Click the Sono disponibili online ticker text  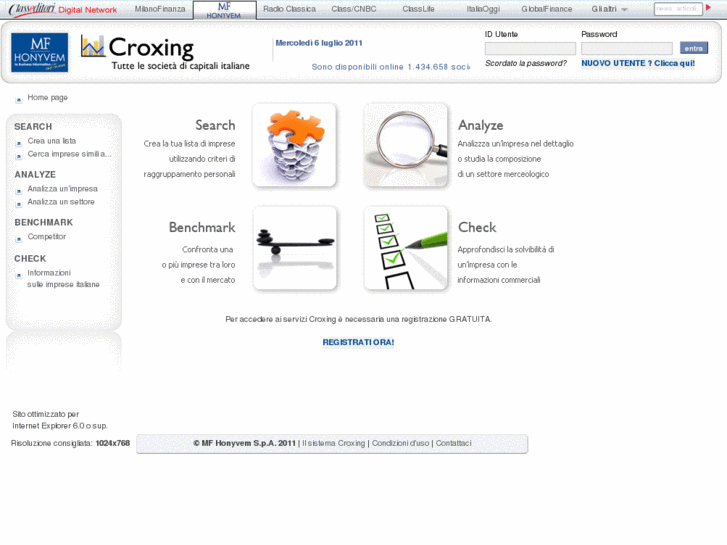(390, 67)
